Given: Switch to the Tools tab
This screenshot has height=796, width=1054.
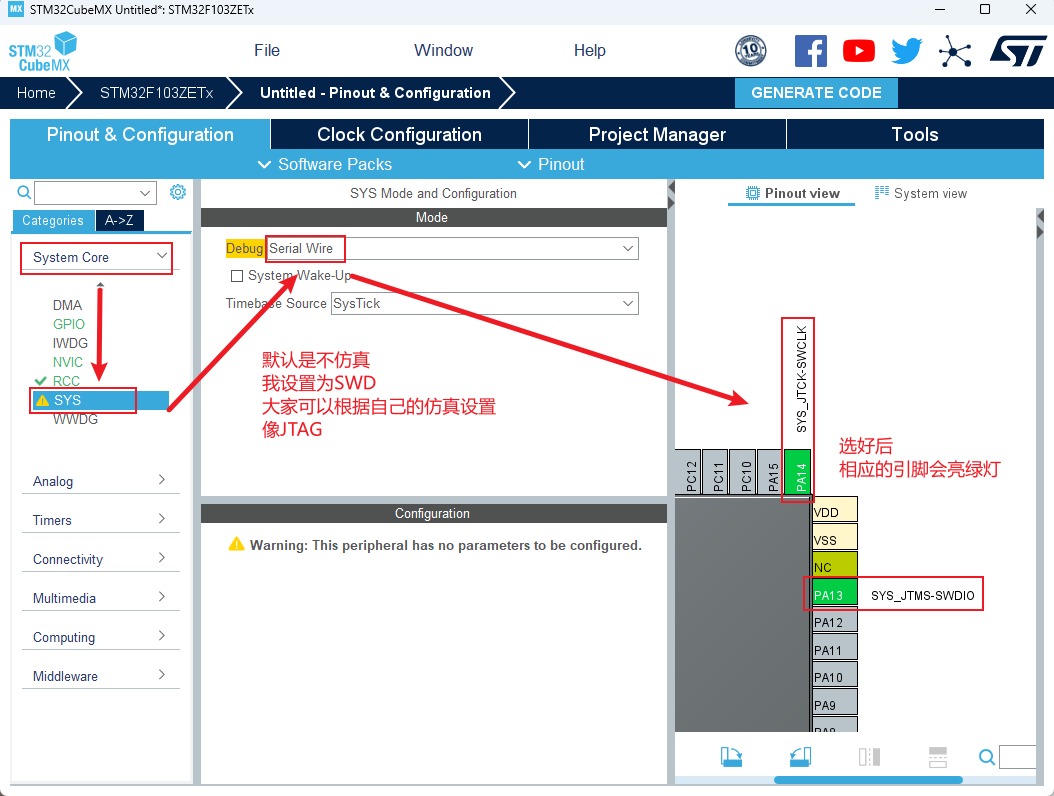Looking at the screenshot, I should click(x=915, y=134).
